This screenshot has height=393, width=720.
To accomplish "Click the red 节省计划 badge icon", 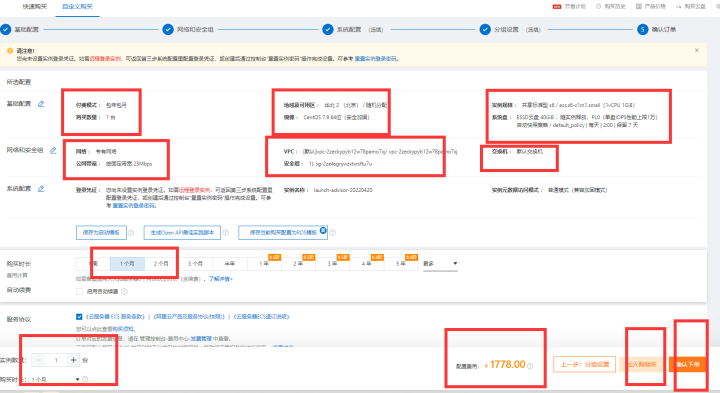I will [x=557, y=6].
